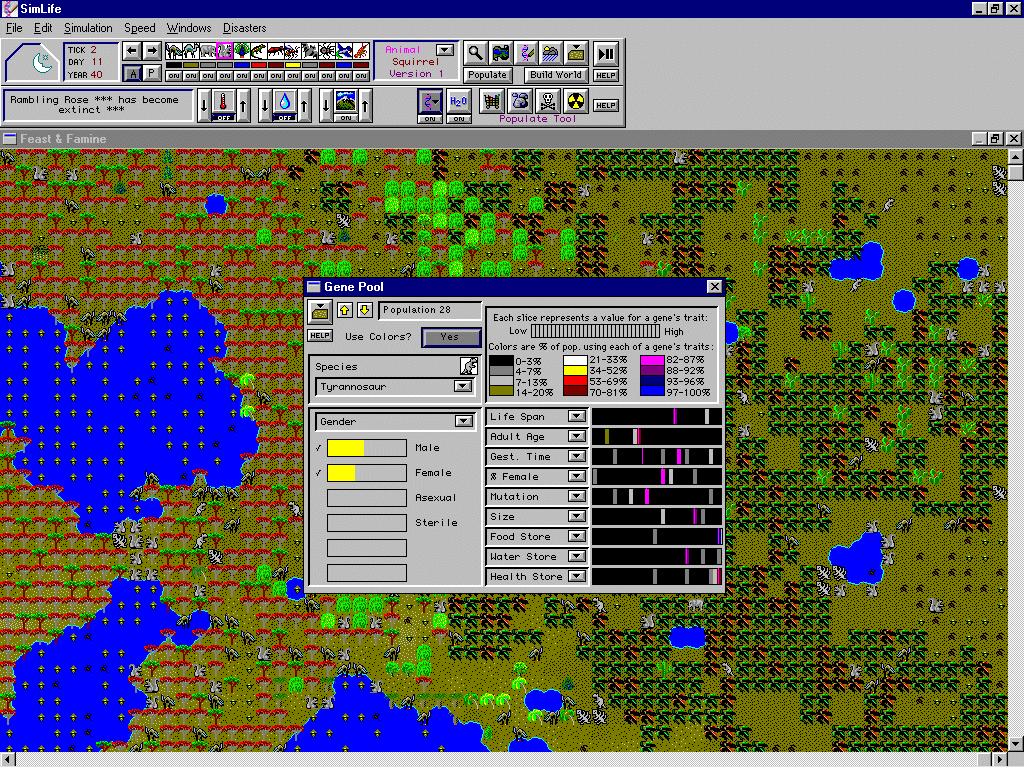Open the Food Store dropdown arrow
Viewport: 1024px width, 768px height.
tap(576, 536)
